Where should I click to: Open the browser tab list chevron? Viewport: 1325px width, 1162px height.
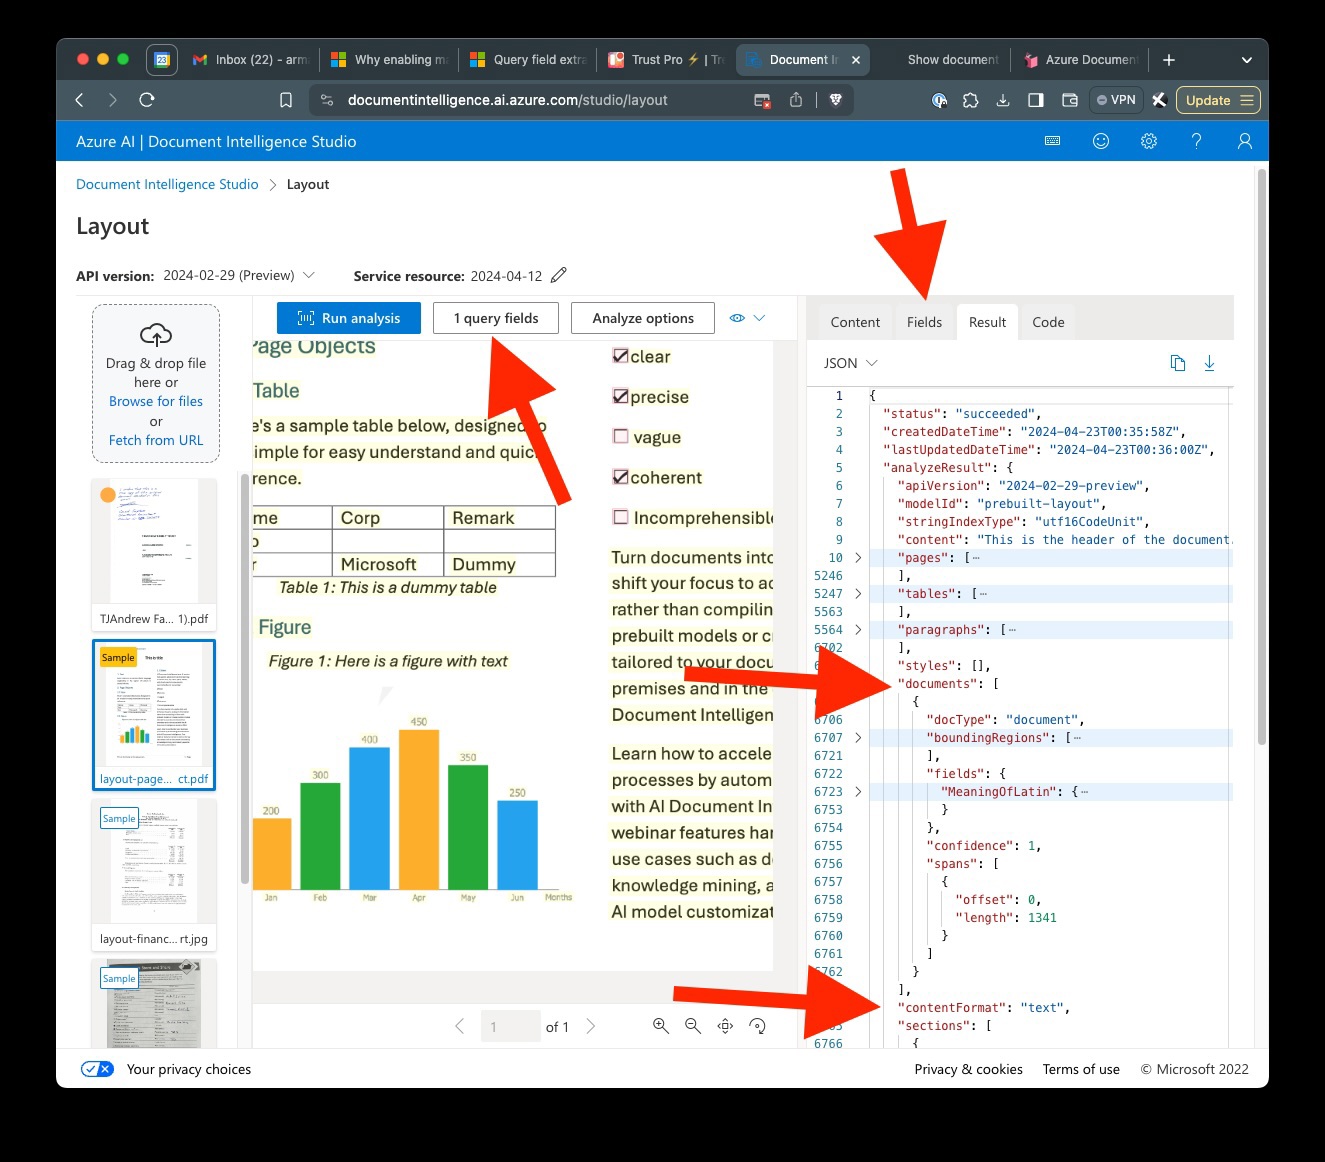pos(1247,60)
